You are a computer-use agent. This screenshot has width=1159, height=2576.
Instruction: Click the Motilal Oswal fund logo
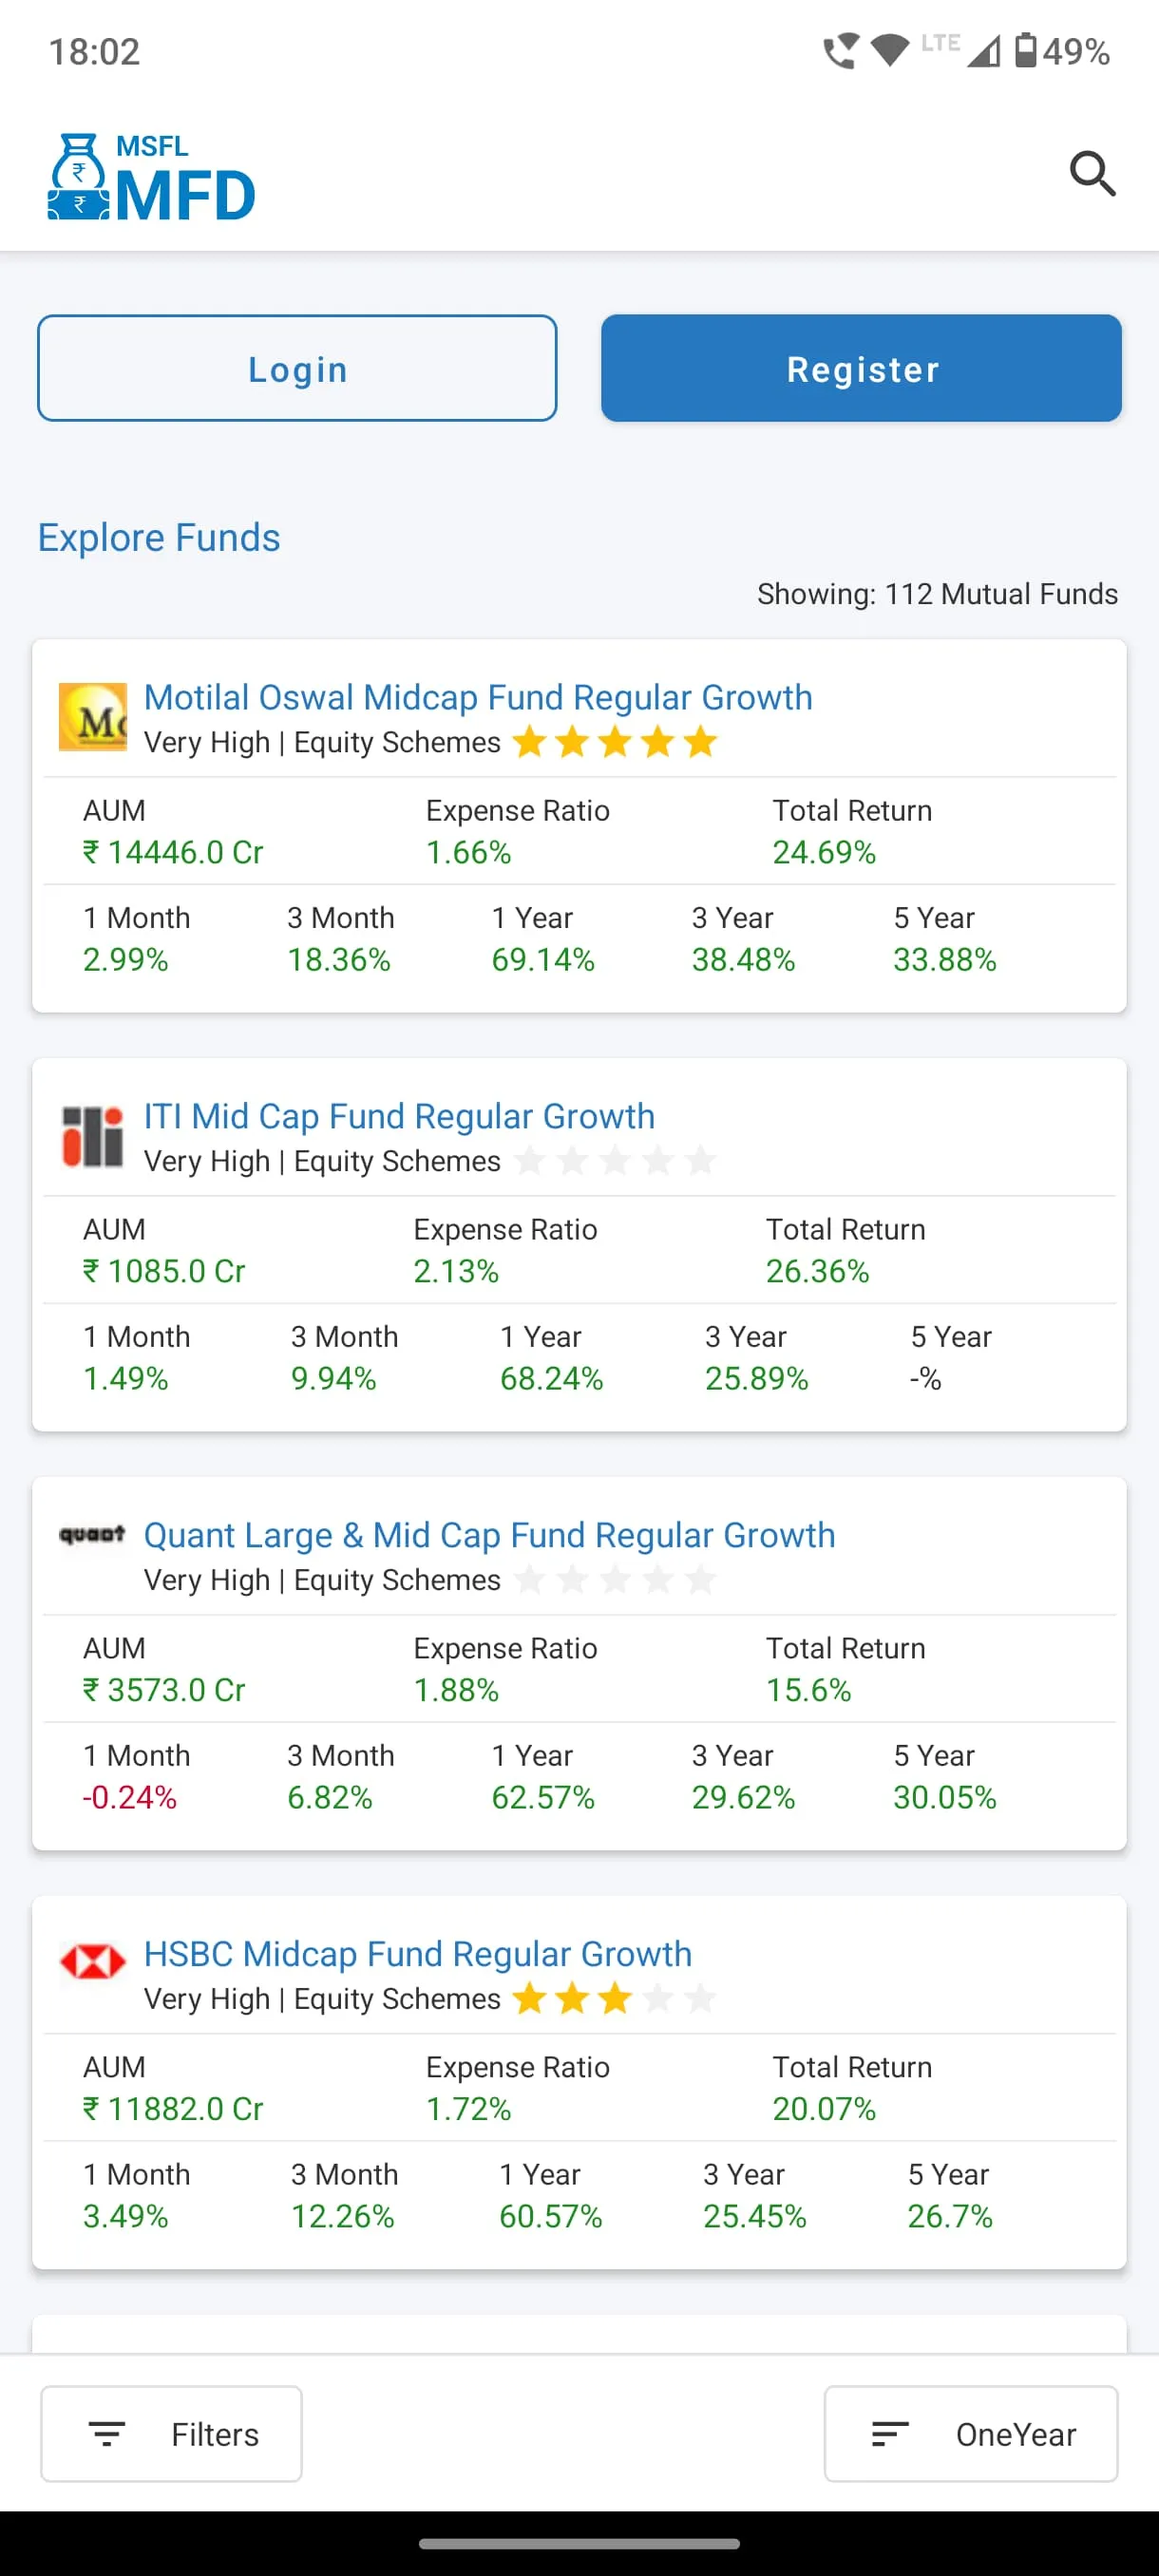pos(93,716)
